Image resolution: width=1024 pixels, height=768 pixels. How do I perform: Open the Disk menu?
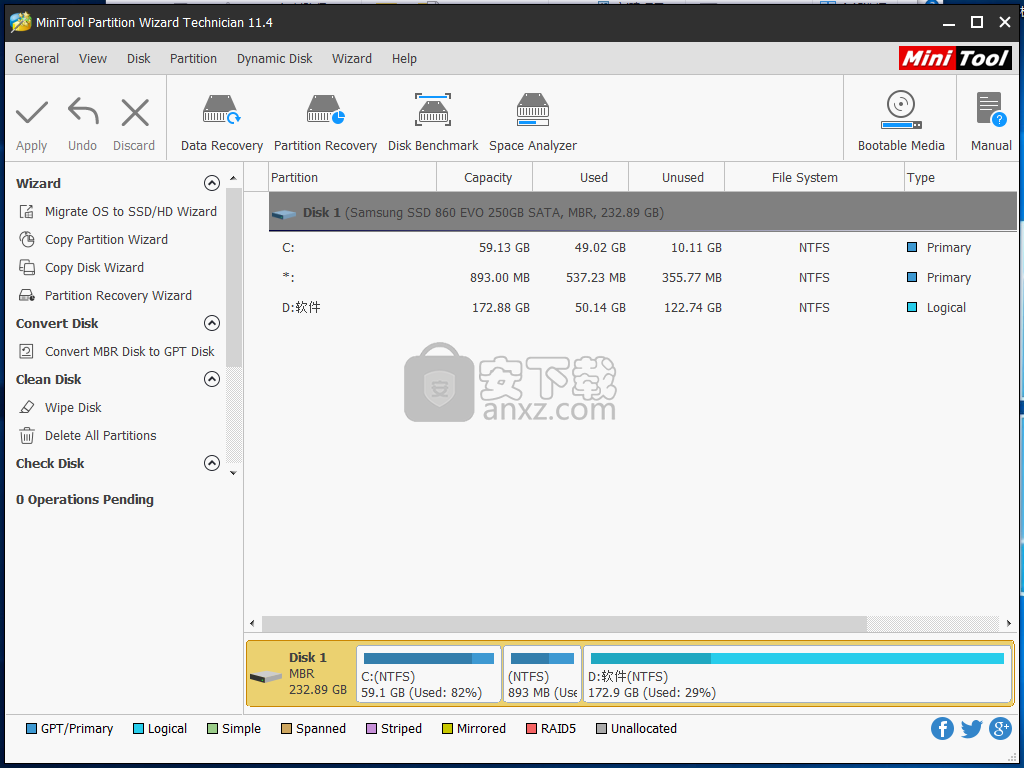[138, 59]
